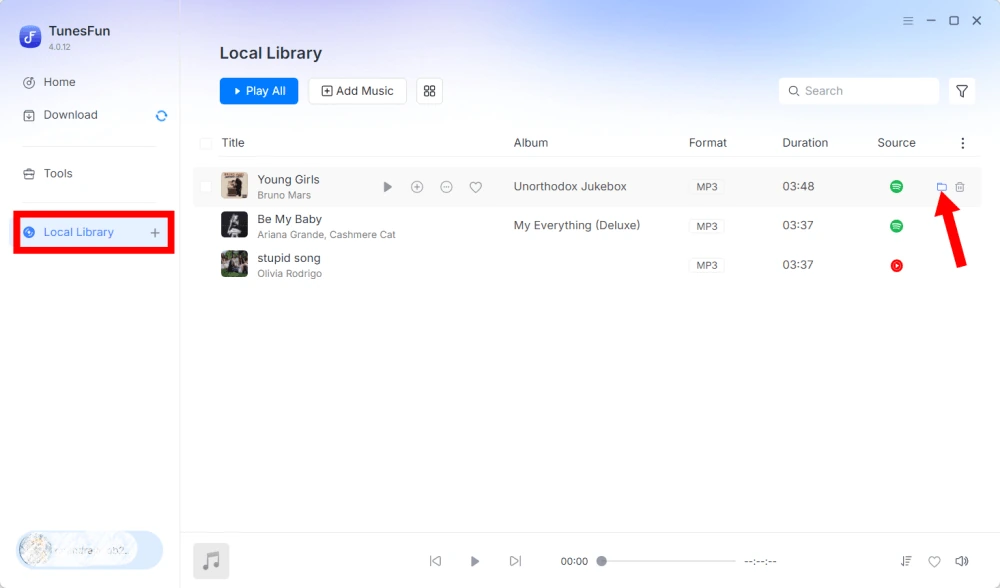This screenshot has width=1000, height=588.
Task: Click the playback progress slider handle
Action: (601, 561)
